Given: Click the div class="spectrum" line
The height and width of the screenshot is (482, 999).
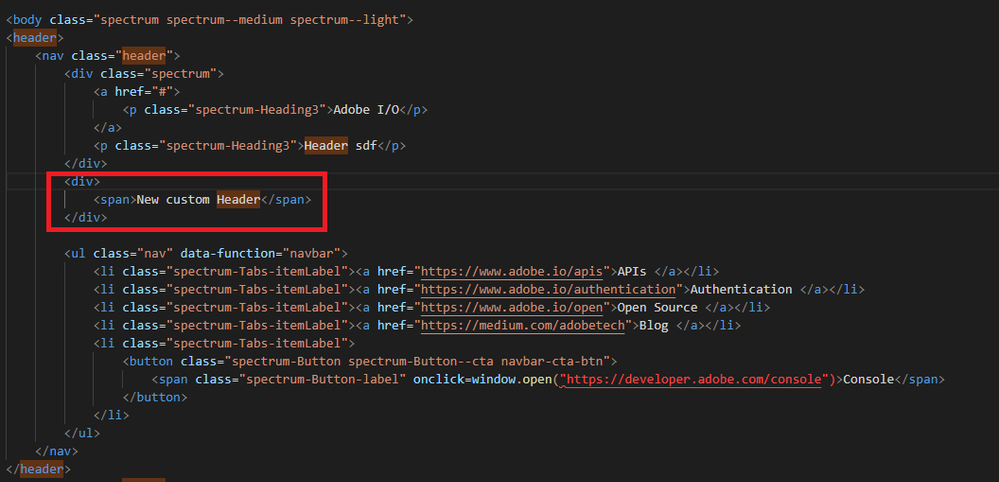Looking at the screenshot, I should tap(143, 74).
